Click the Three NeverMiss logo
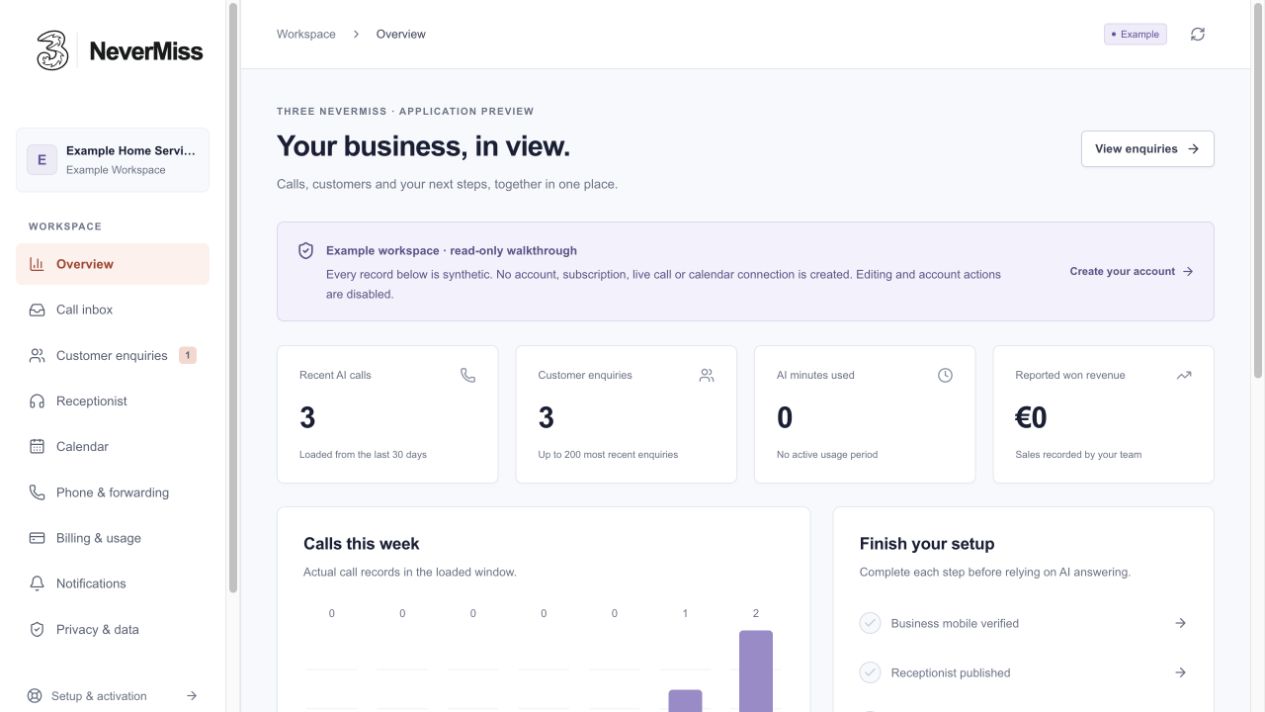 [119, 51]
